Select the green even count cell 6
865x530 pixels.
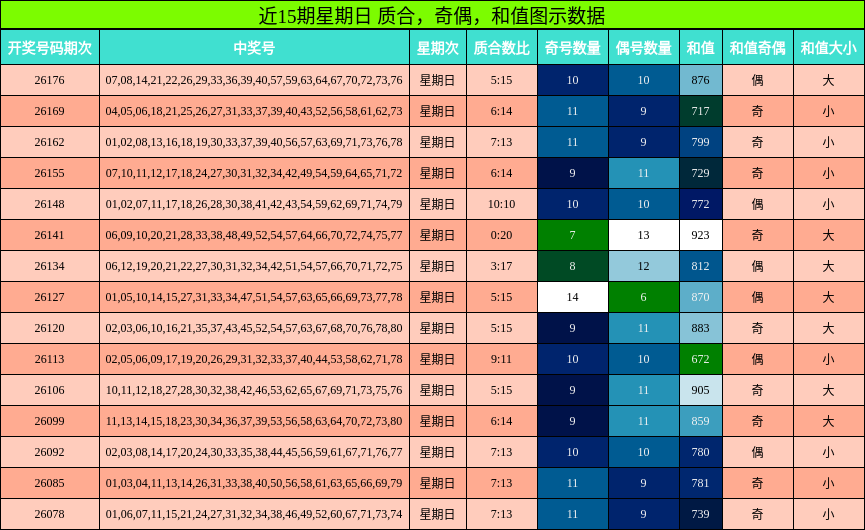pyautogui.click(x=644, y=297)
